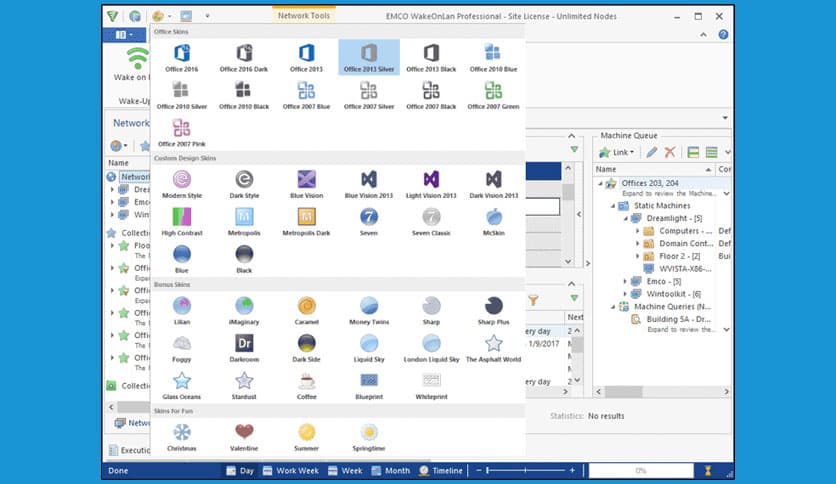Pick the Office 2013 Black skin
Image resolution: width=836 pixels, height=484 pixels.
coord(431,58)
